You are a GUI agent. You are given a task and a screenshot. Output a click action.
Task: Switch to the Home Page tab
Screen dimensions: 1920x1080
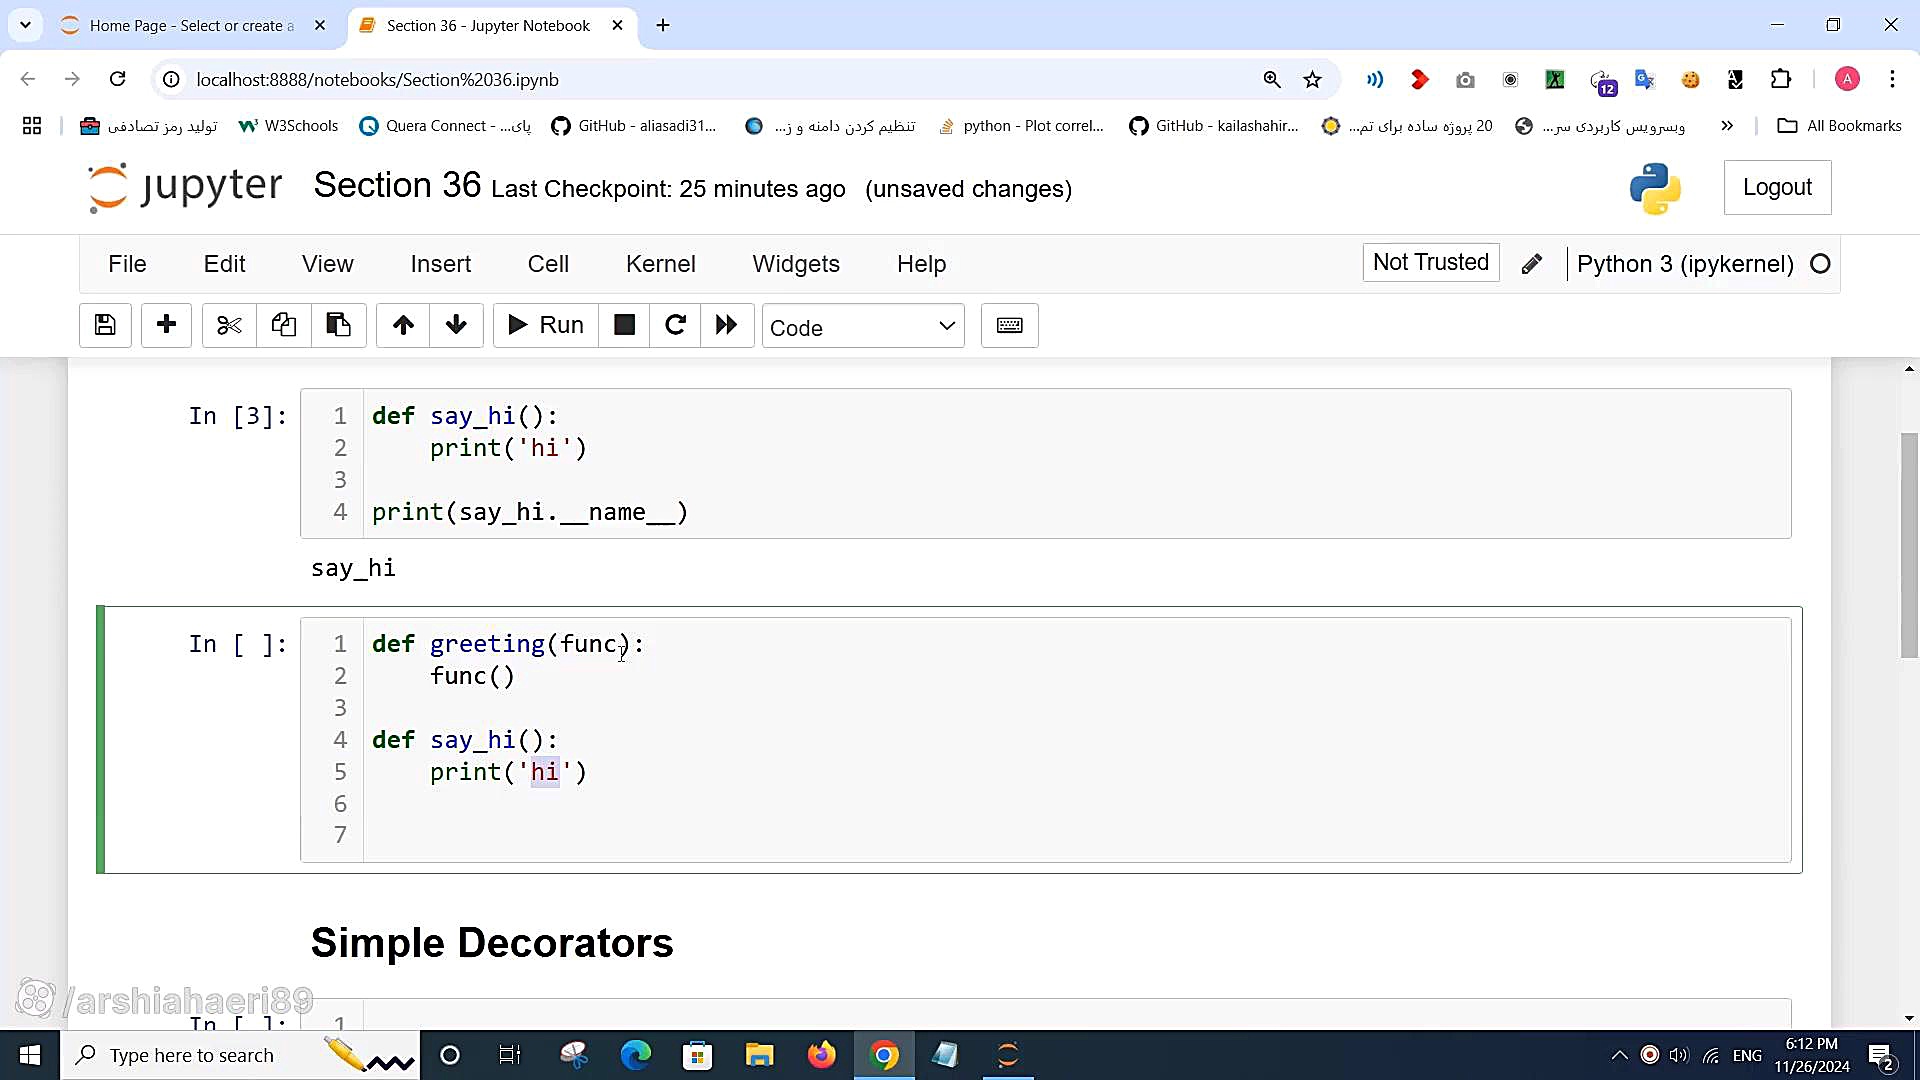[x=192, y=25]
